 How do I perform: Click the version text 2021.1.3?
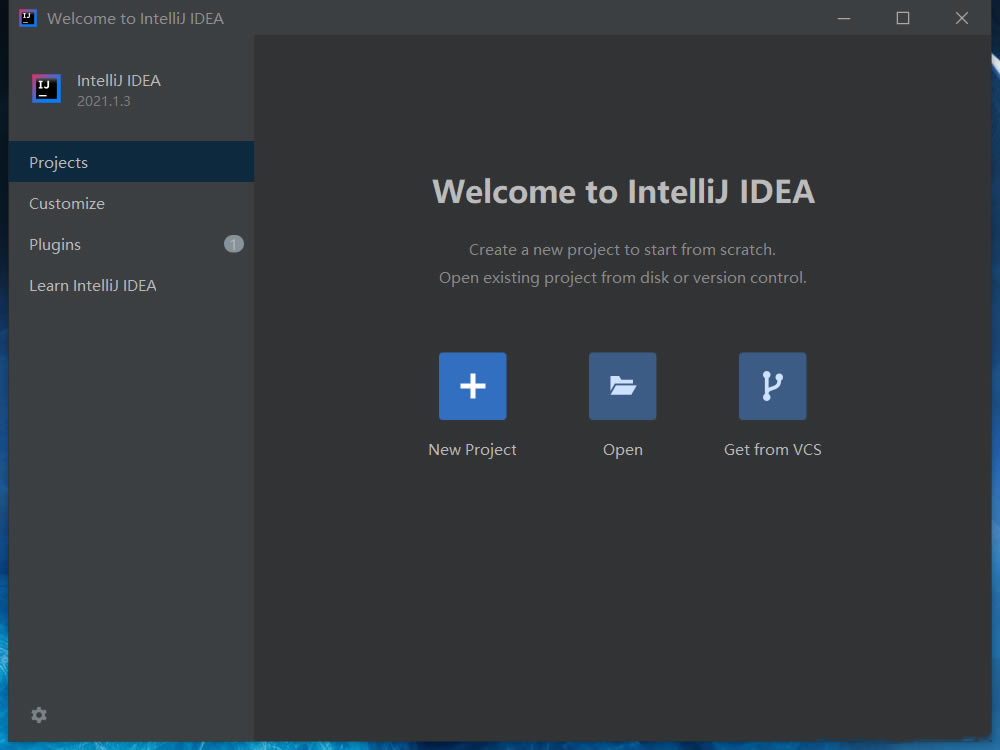pyautogui.click(x=104, y=101)
